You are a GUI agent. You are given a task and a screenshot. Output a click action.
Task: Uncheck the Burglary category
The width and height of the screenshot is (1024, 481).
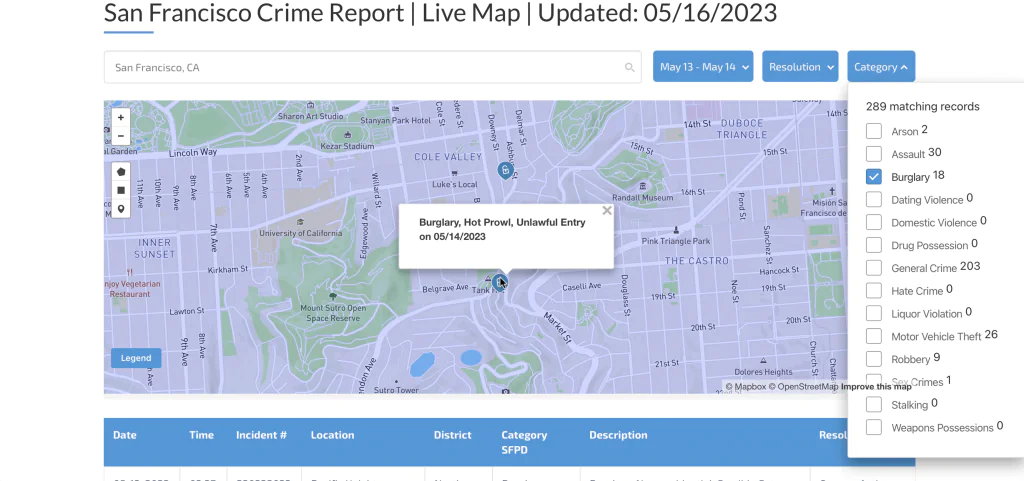click(x=874, y=177)
